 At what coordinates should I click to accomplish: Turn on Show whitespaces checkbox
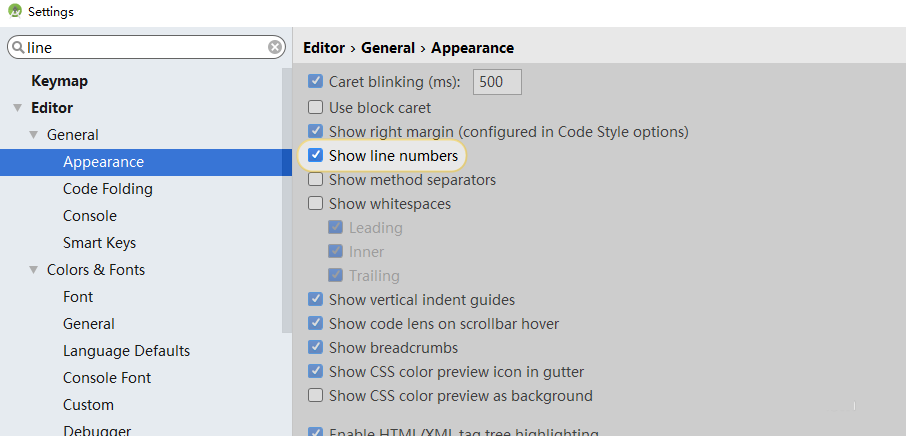(316, 204)
